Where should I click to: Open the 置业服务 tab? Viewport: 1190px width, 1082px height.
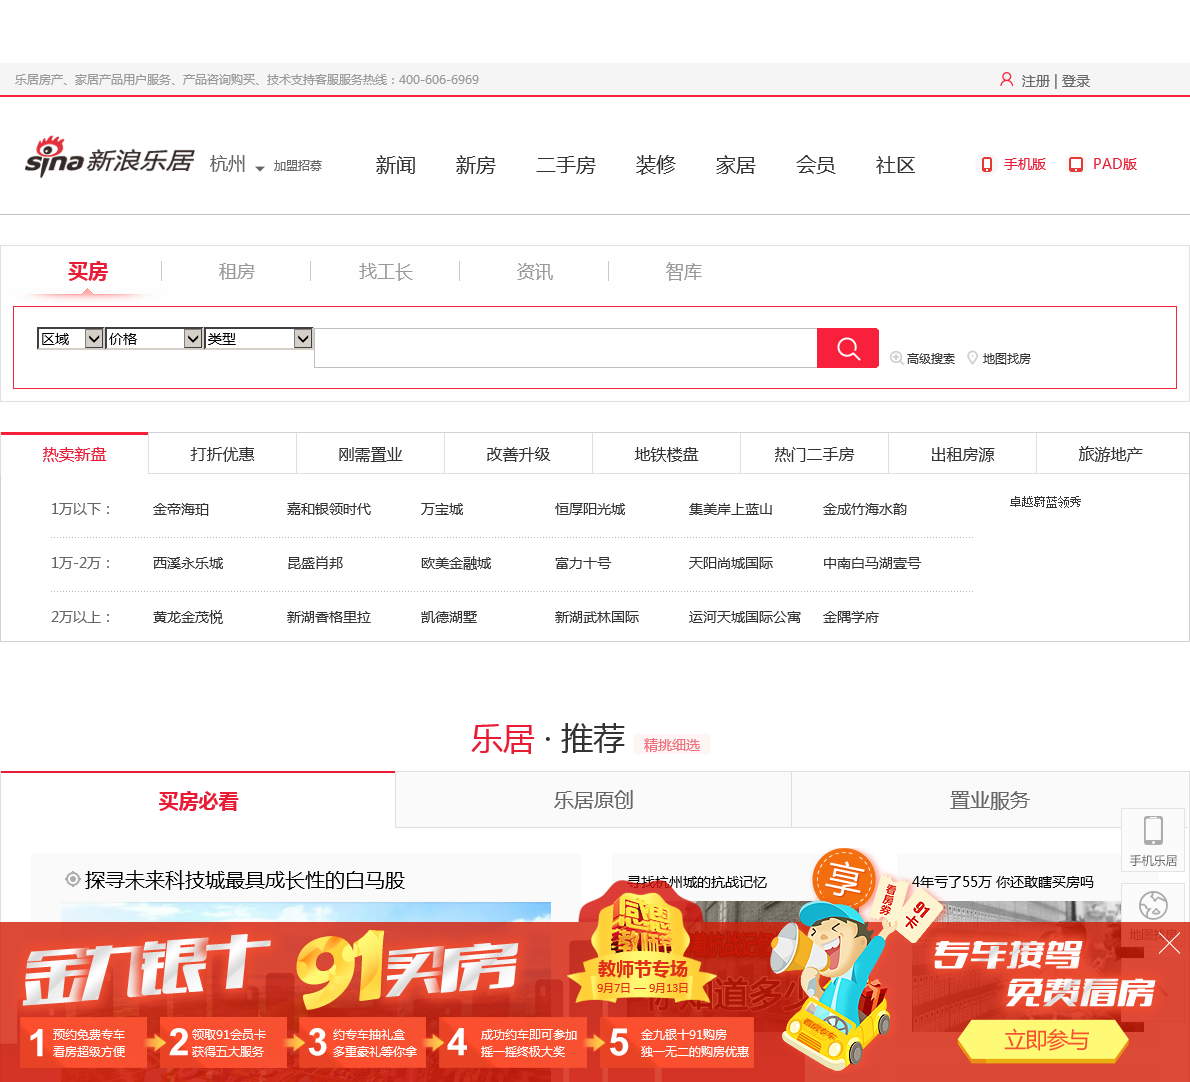990,800
